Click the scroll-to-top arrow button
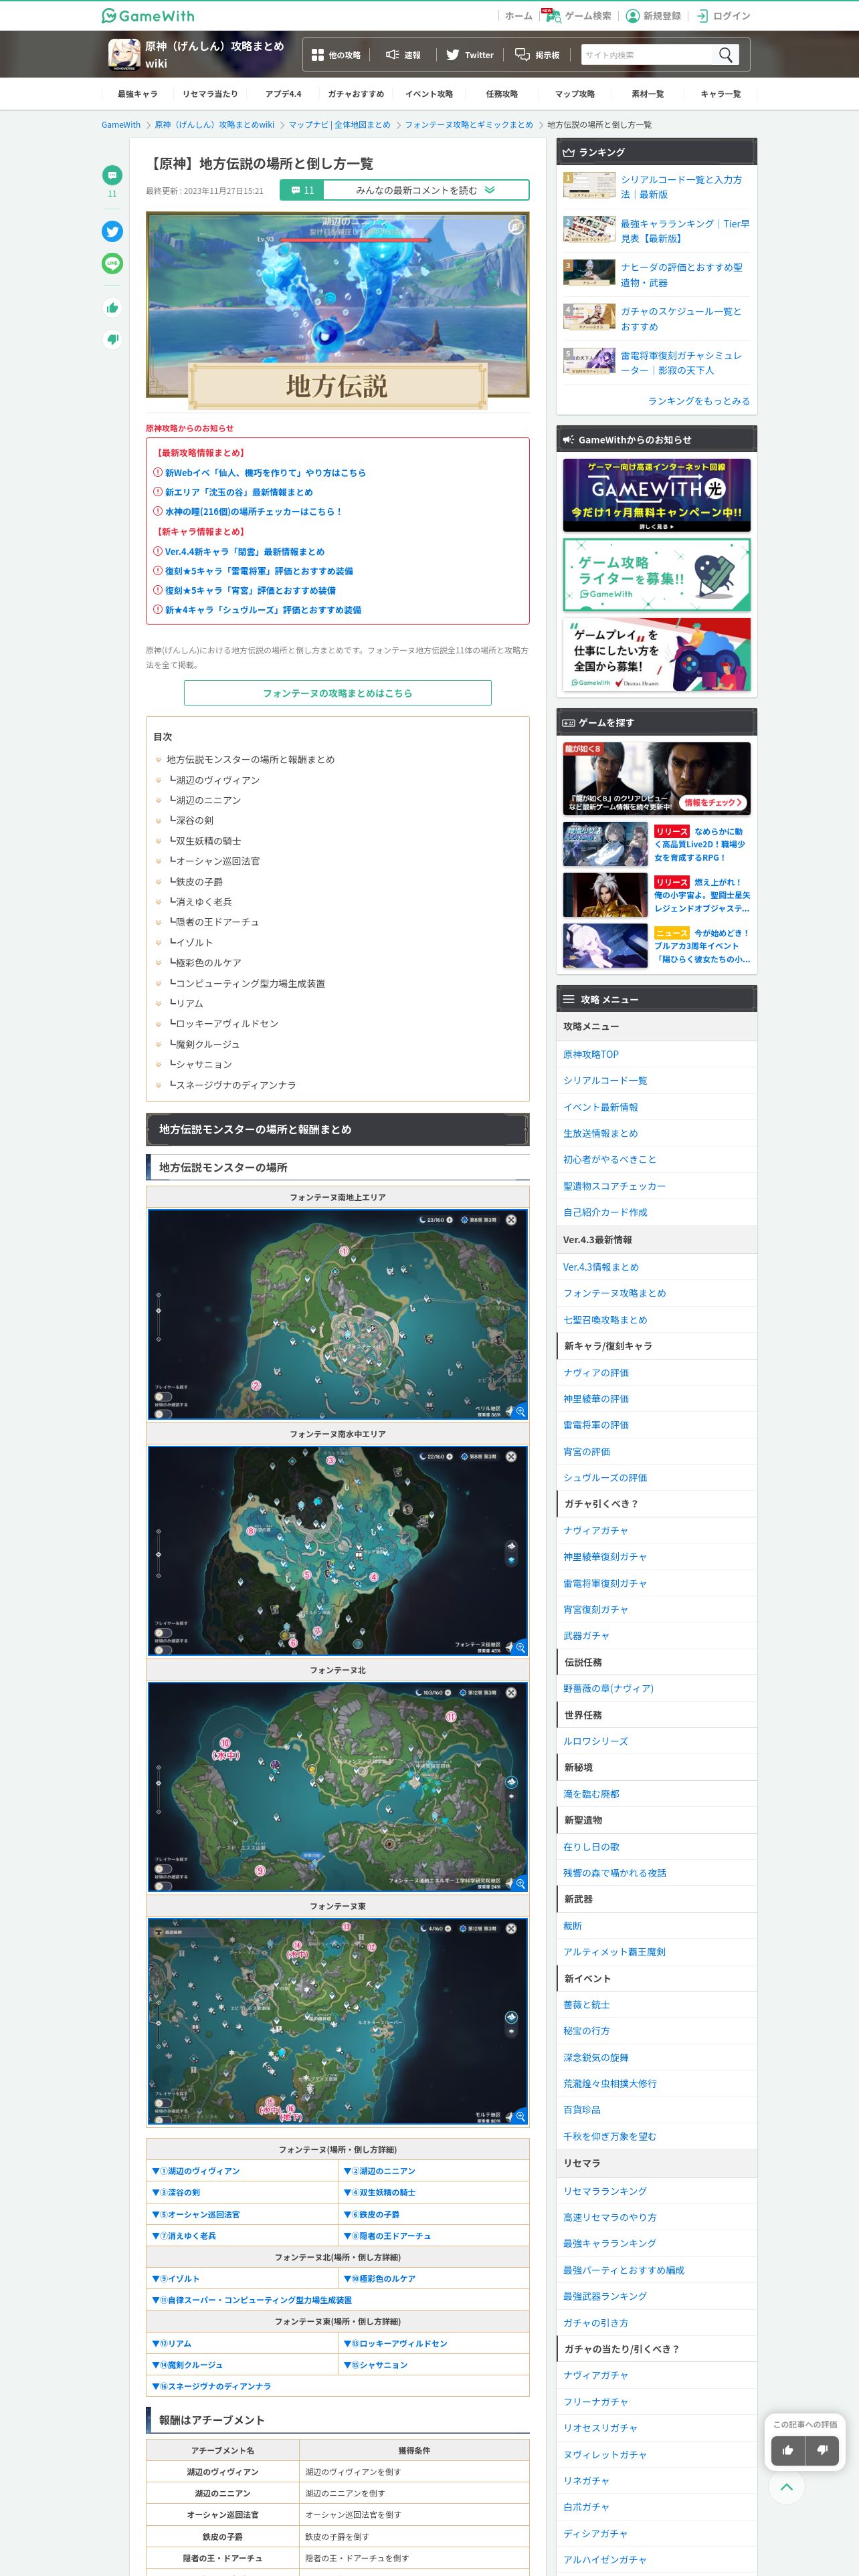The height and width of the screenshot is (2576, 859). click(x=787, y=2487)
